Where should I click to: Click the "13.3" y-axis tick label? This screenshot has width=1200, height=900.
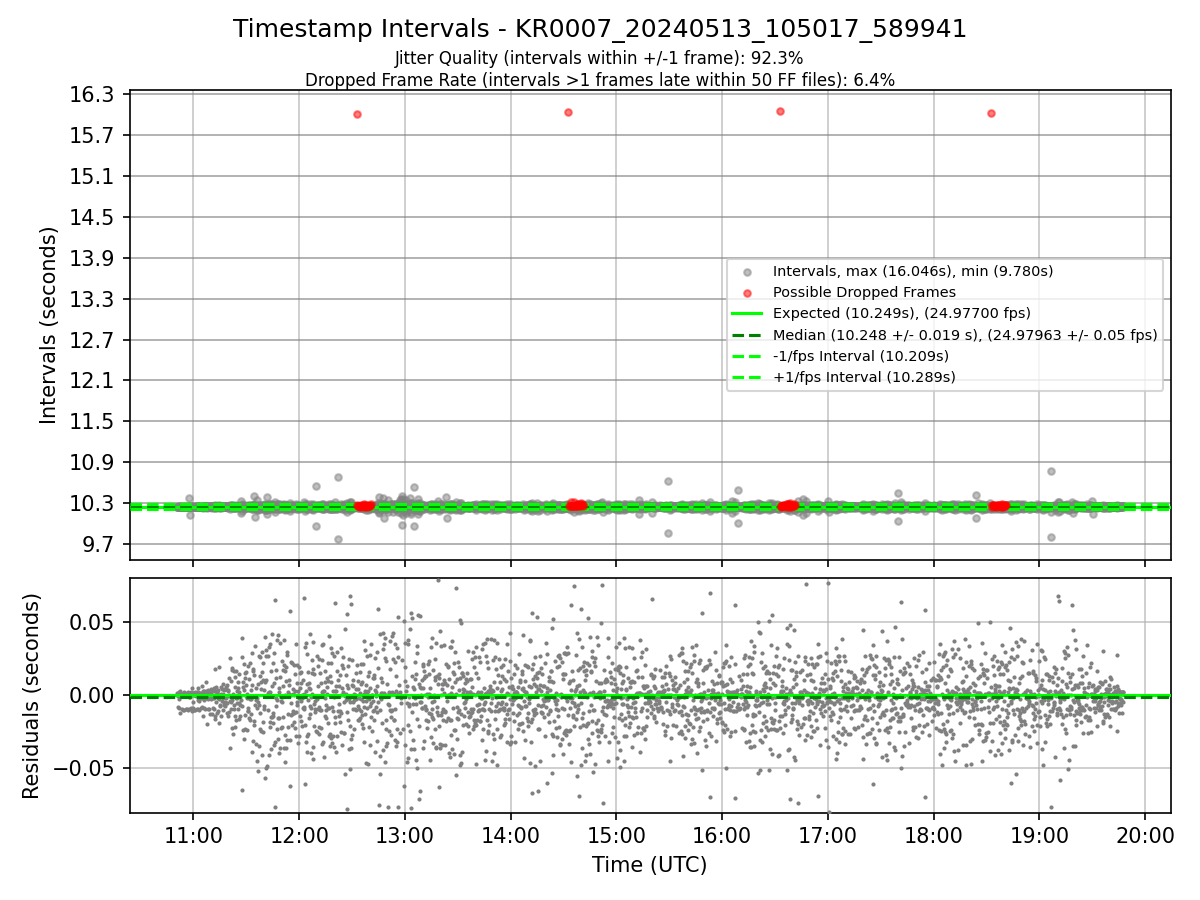[x=94, y=300]
